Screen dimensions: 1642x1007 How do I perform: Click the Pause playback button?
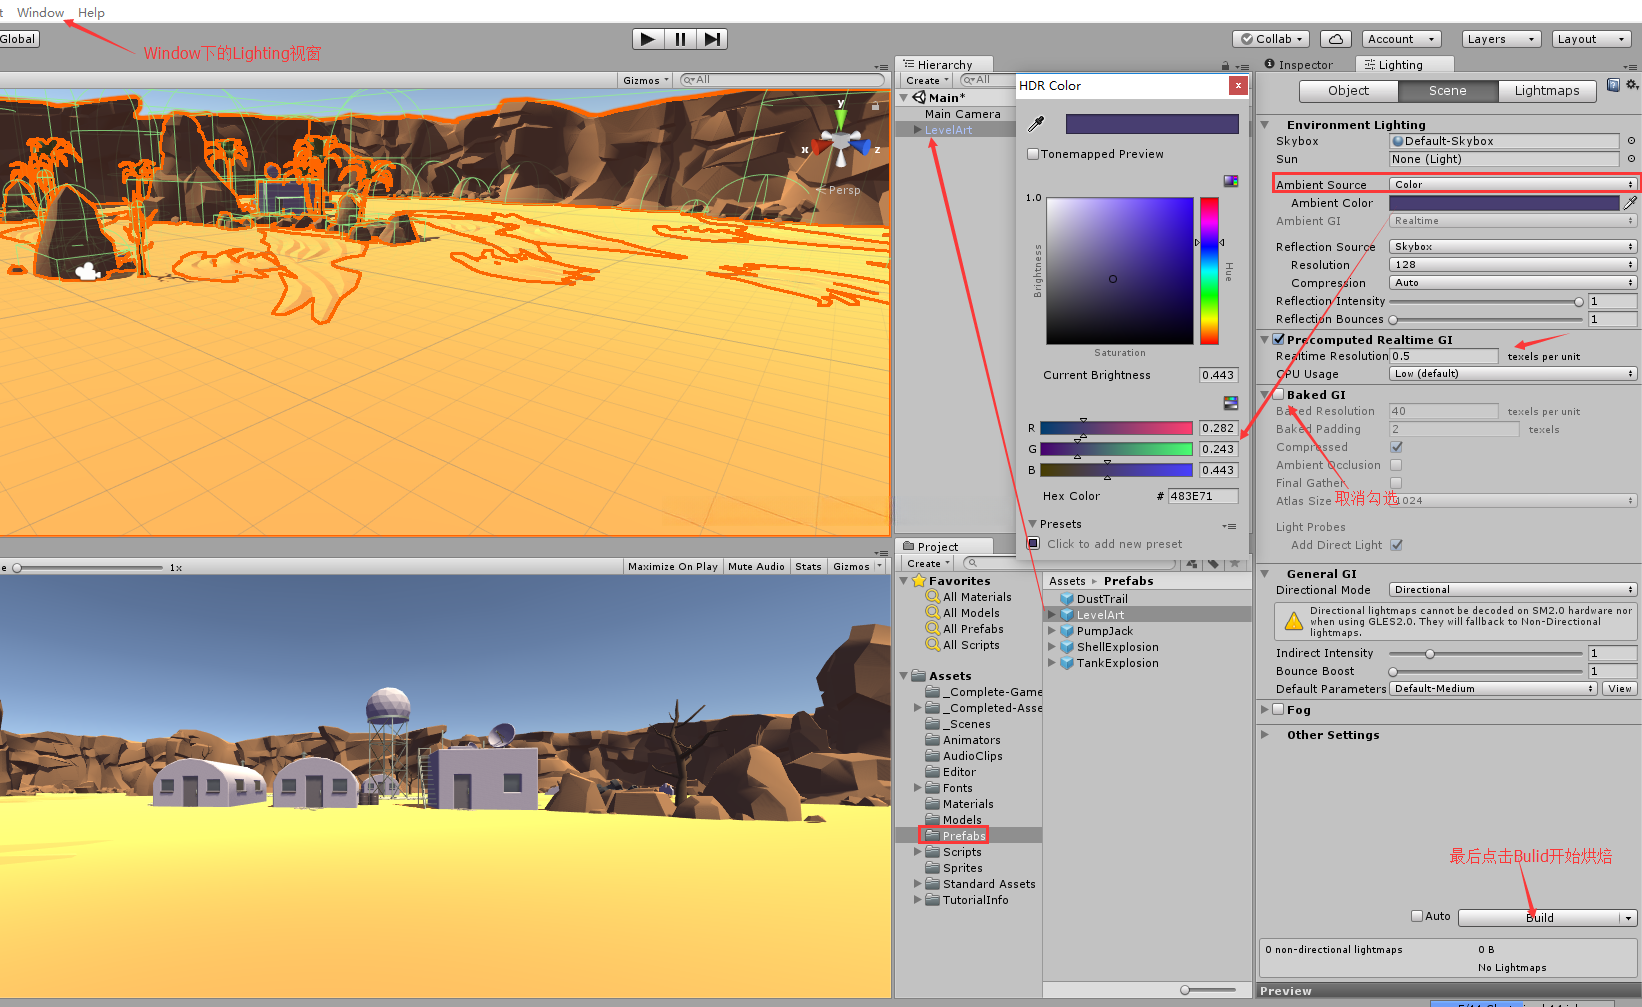click(680, 39)
